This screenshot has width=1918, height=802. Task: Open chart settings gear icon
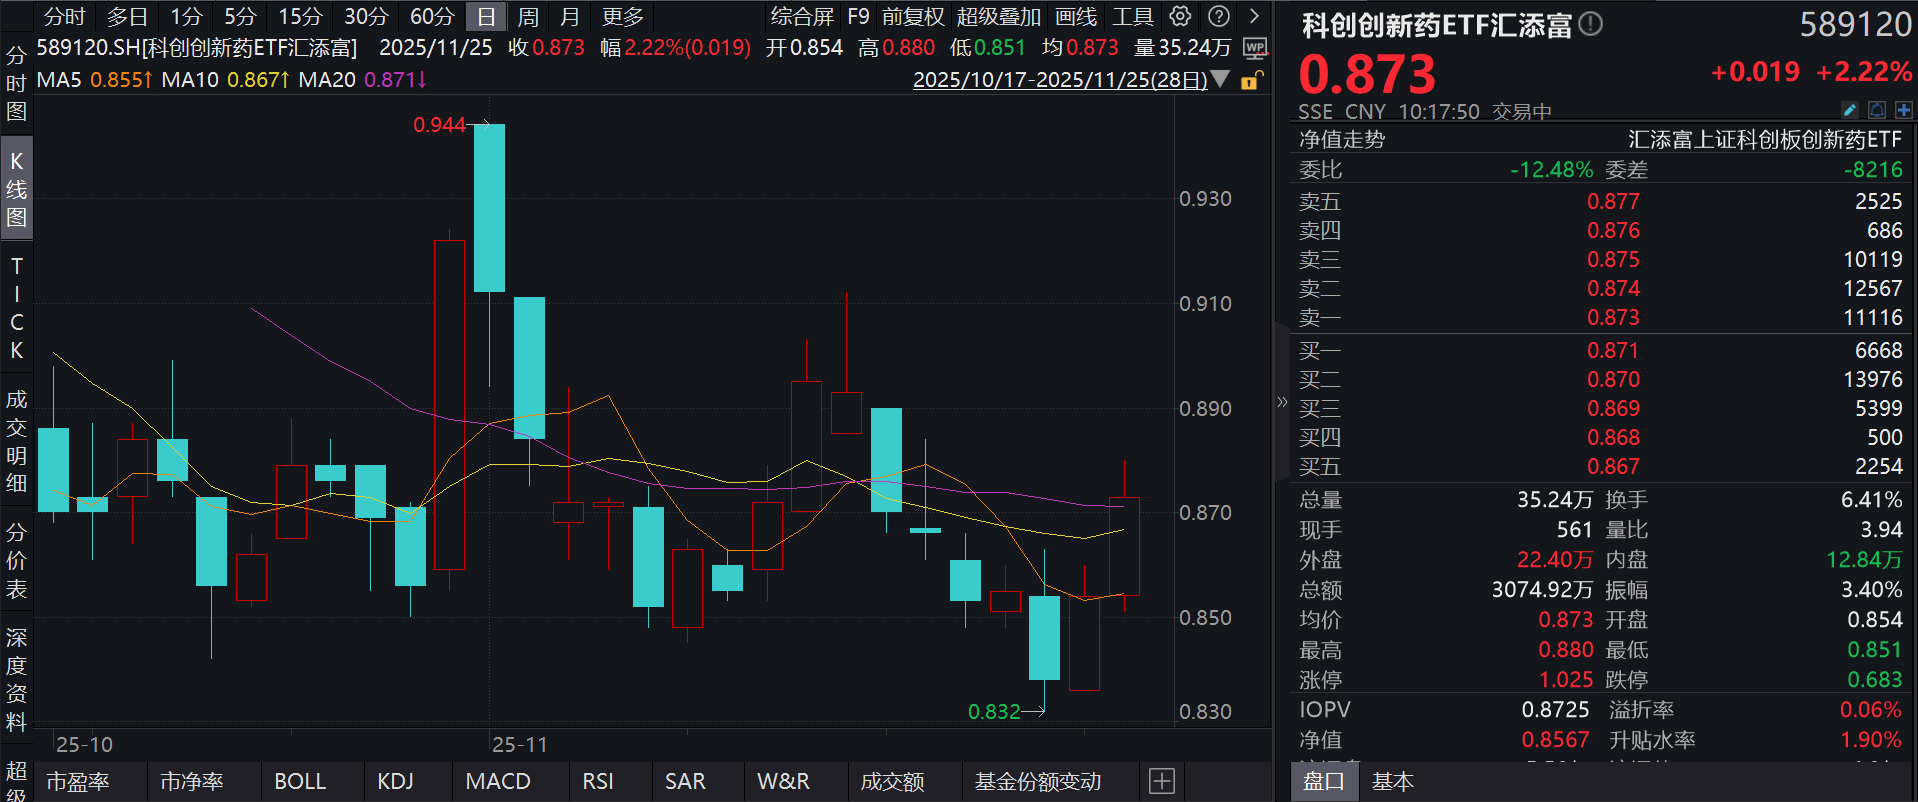pos(1180,16)
